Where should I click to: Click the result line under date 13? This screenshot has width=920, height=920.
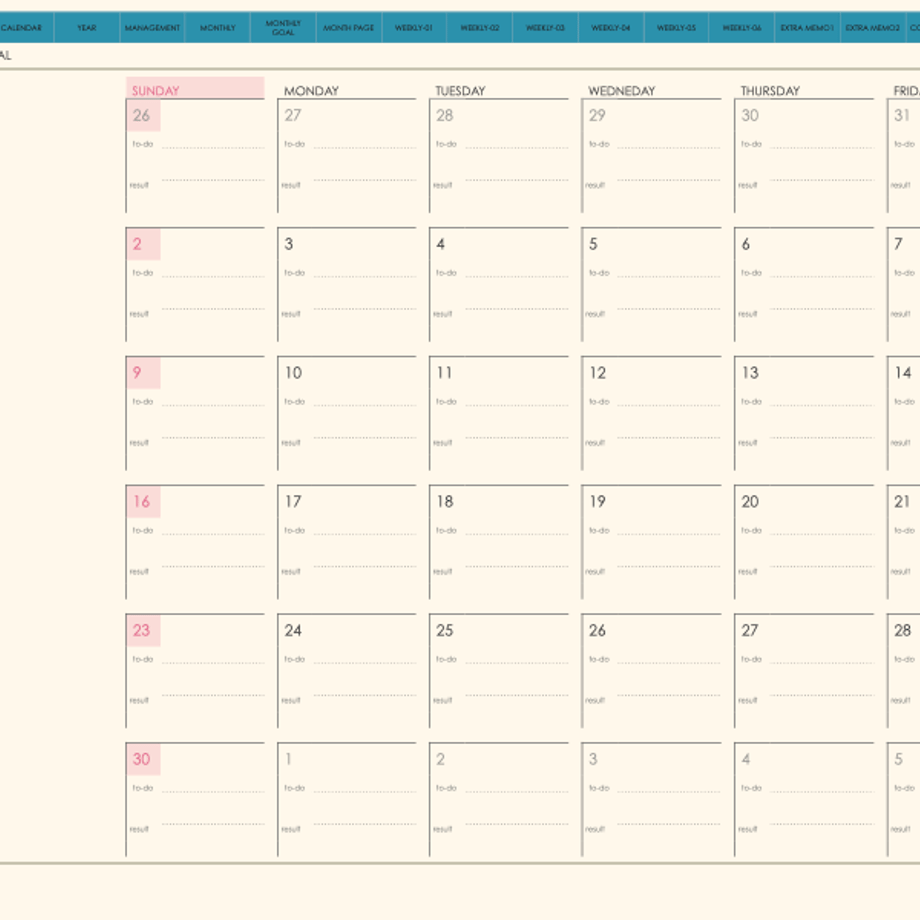click(821, 437)
